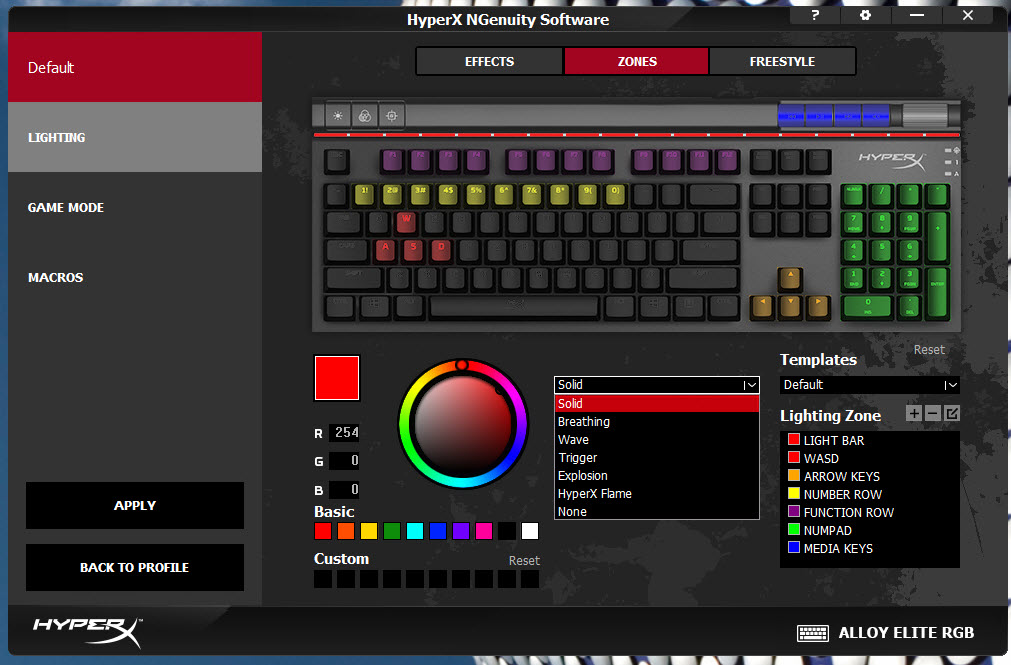Viewport: 1011px width, 665px height.
Task: Click the RGB color-circles button on the keyboard
Action: tap(364, 116)
